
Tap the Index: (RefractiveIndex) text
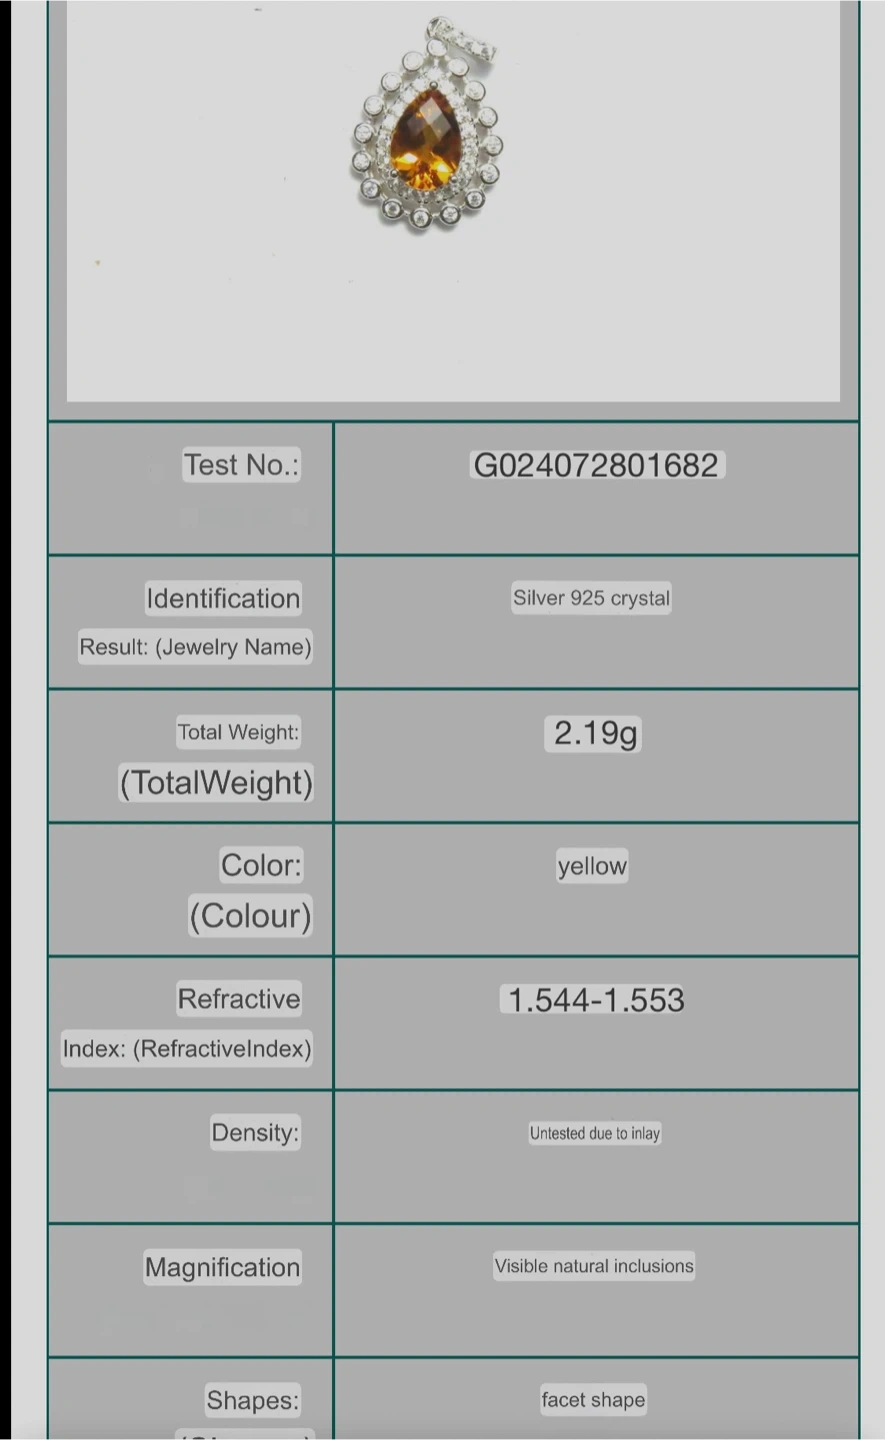coord(187,1048)
